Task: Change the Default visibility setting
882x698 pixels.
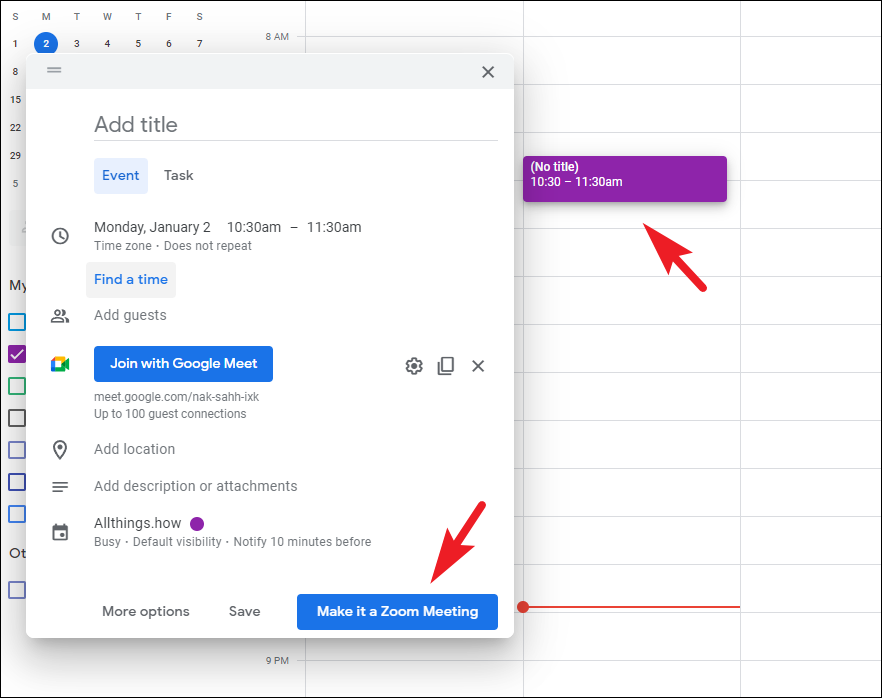Action: (x=177, y=542)
